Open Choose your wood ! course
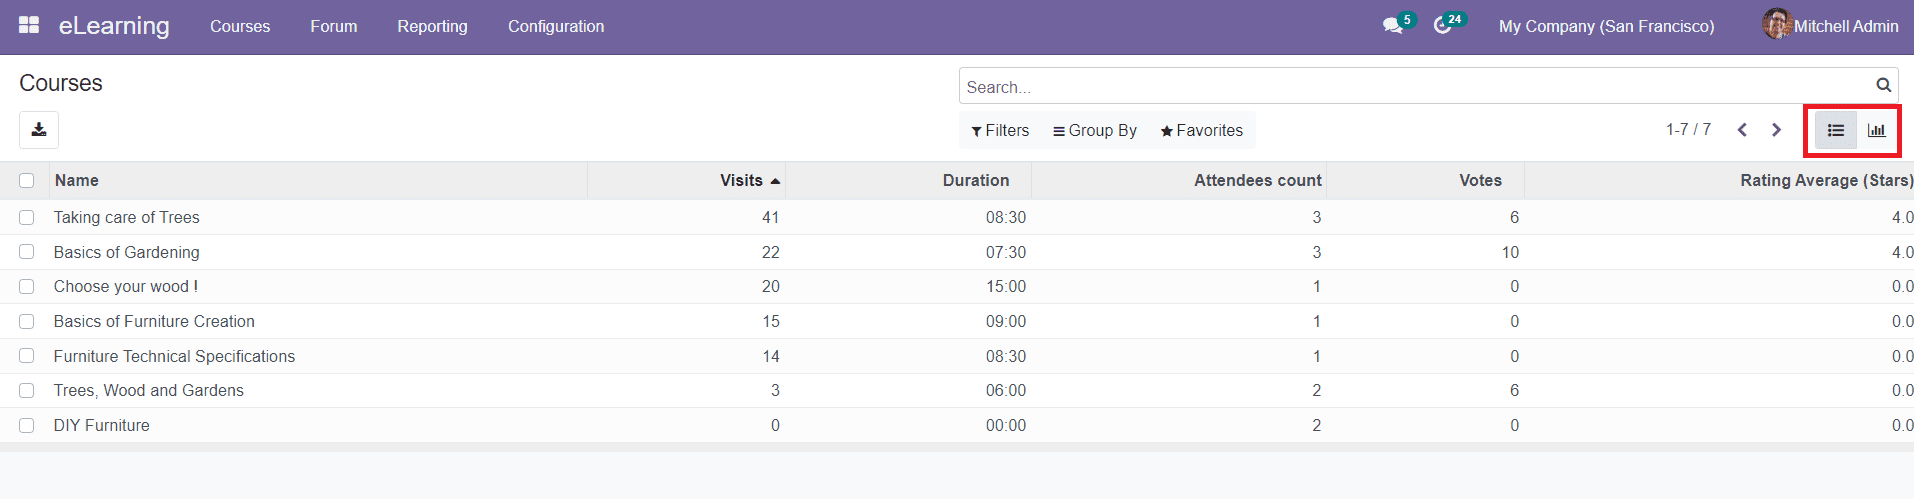Screen dimensions: 1914x499 pyautogui.click(x=126, y=286)
